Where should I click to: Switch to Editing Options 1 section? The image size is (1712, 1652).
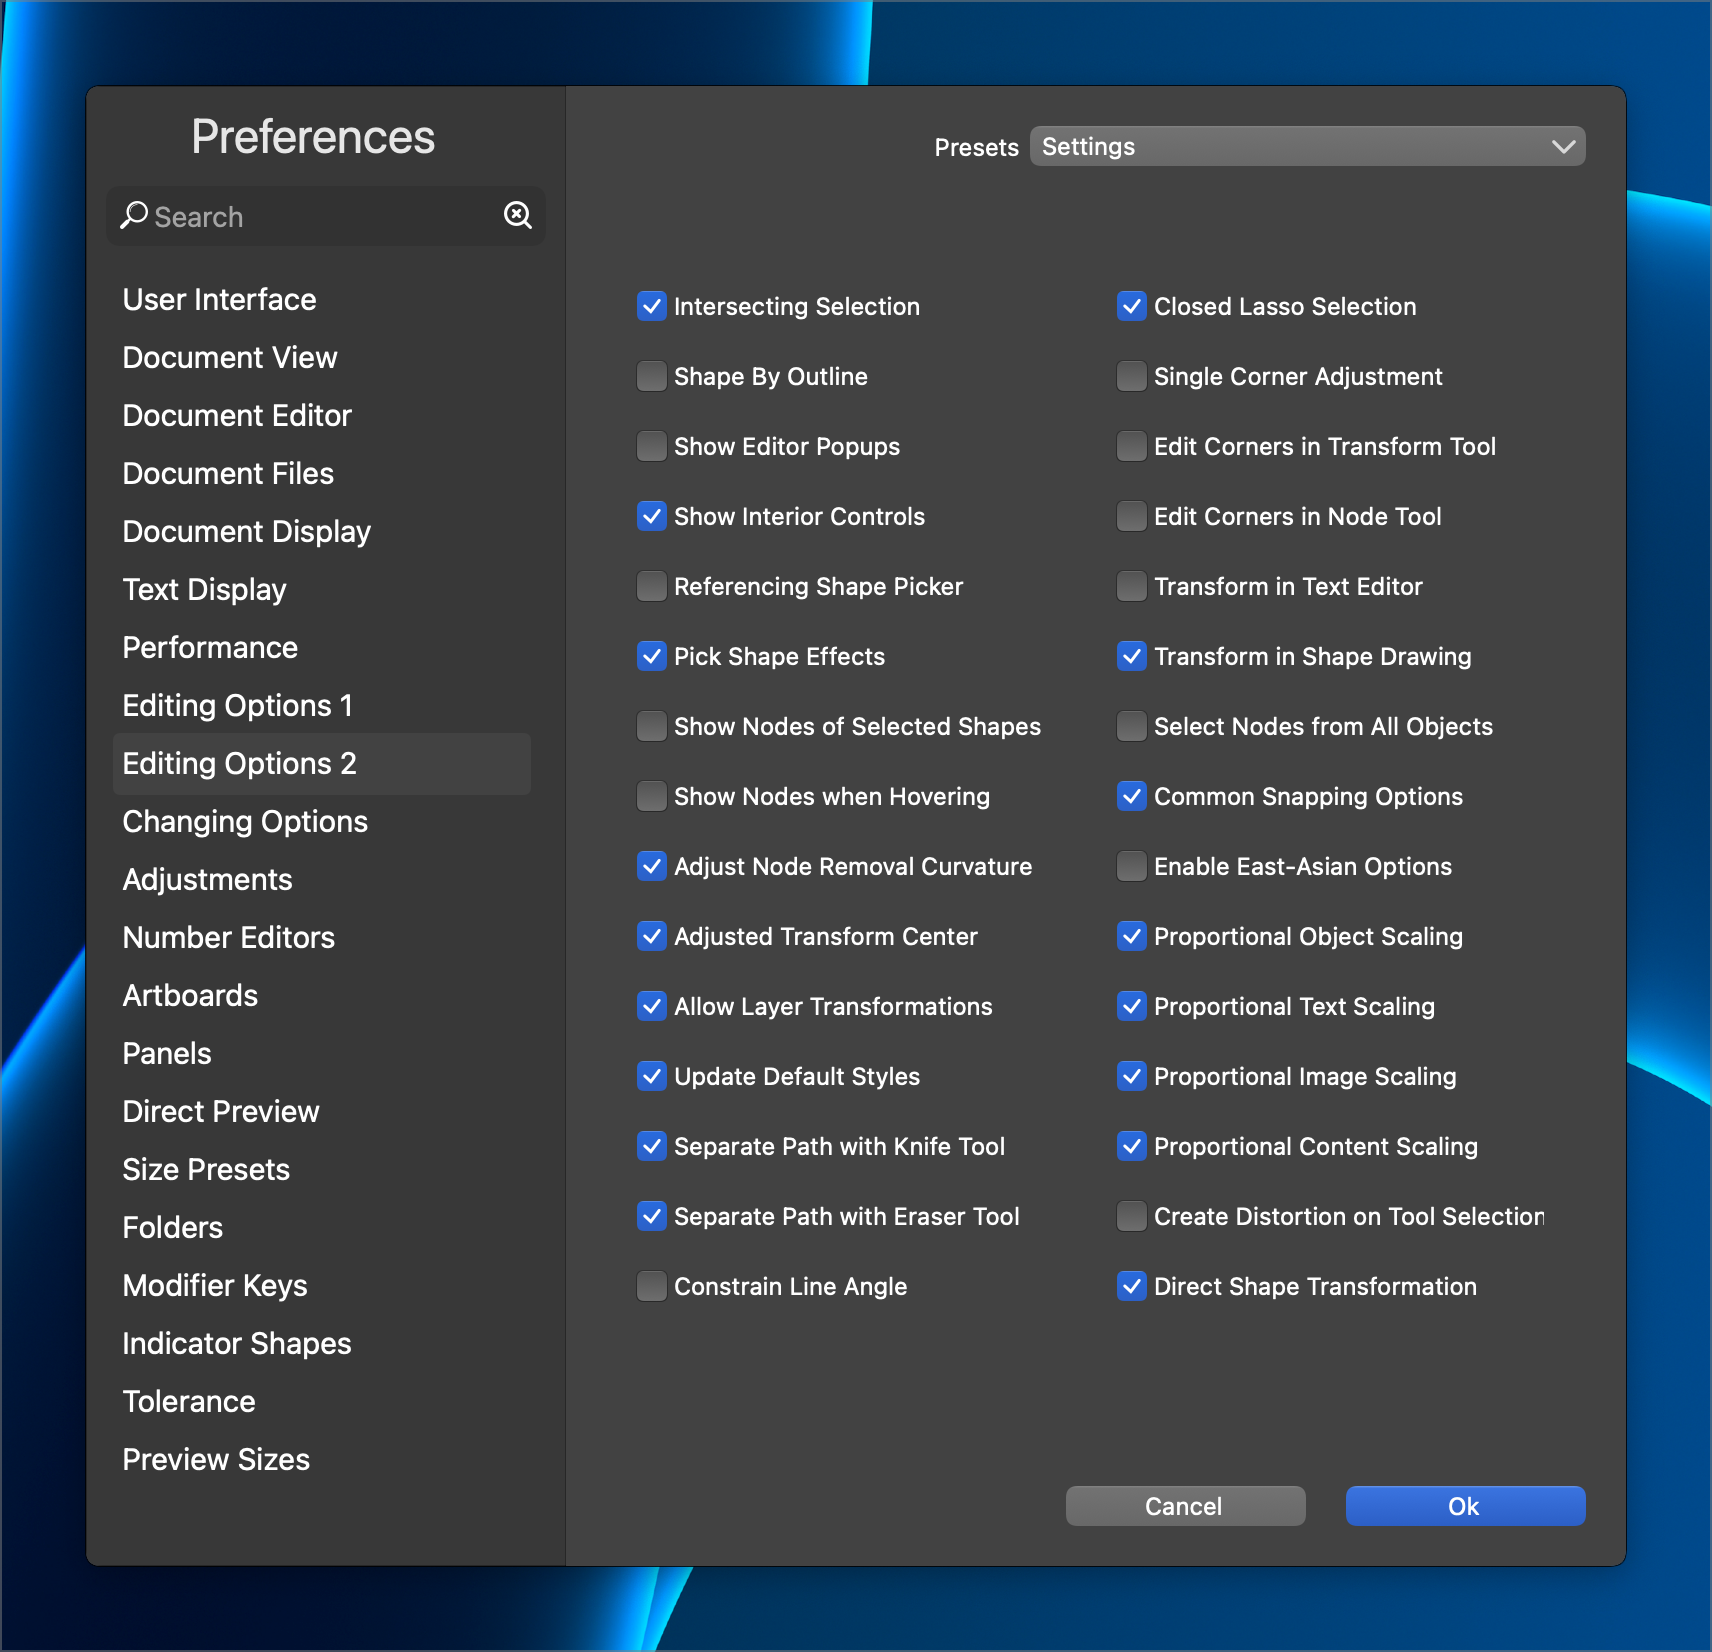(x=237, y=706)
